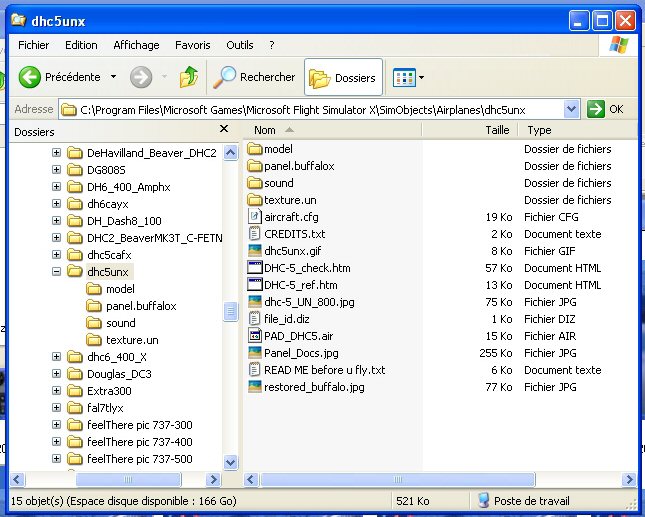645x517 pixels.
Task: Select panel.buffalox under dhc5unx in tree
Action: point(141,306)
